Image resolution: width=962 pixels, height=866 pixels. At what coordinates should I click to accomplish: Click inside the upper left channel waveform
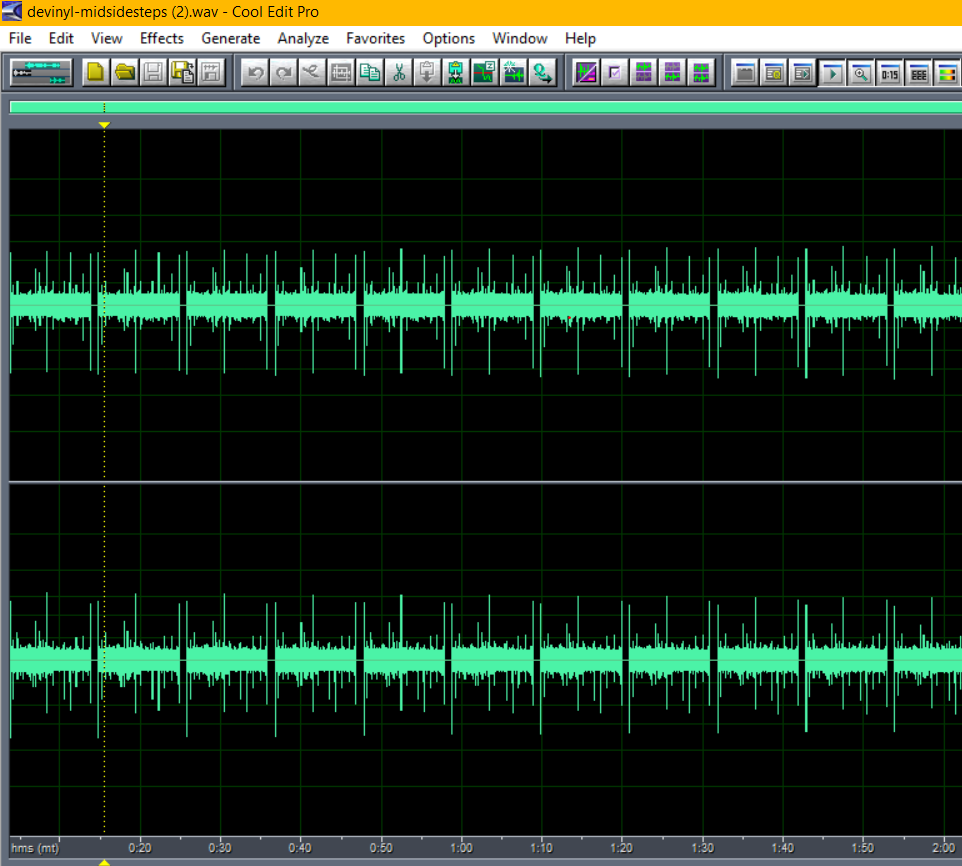[485, 305]
